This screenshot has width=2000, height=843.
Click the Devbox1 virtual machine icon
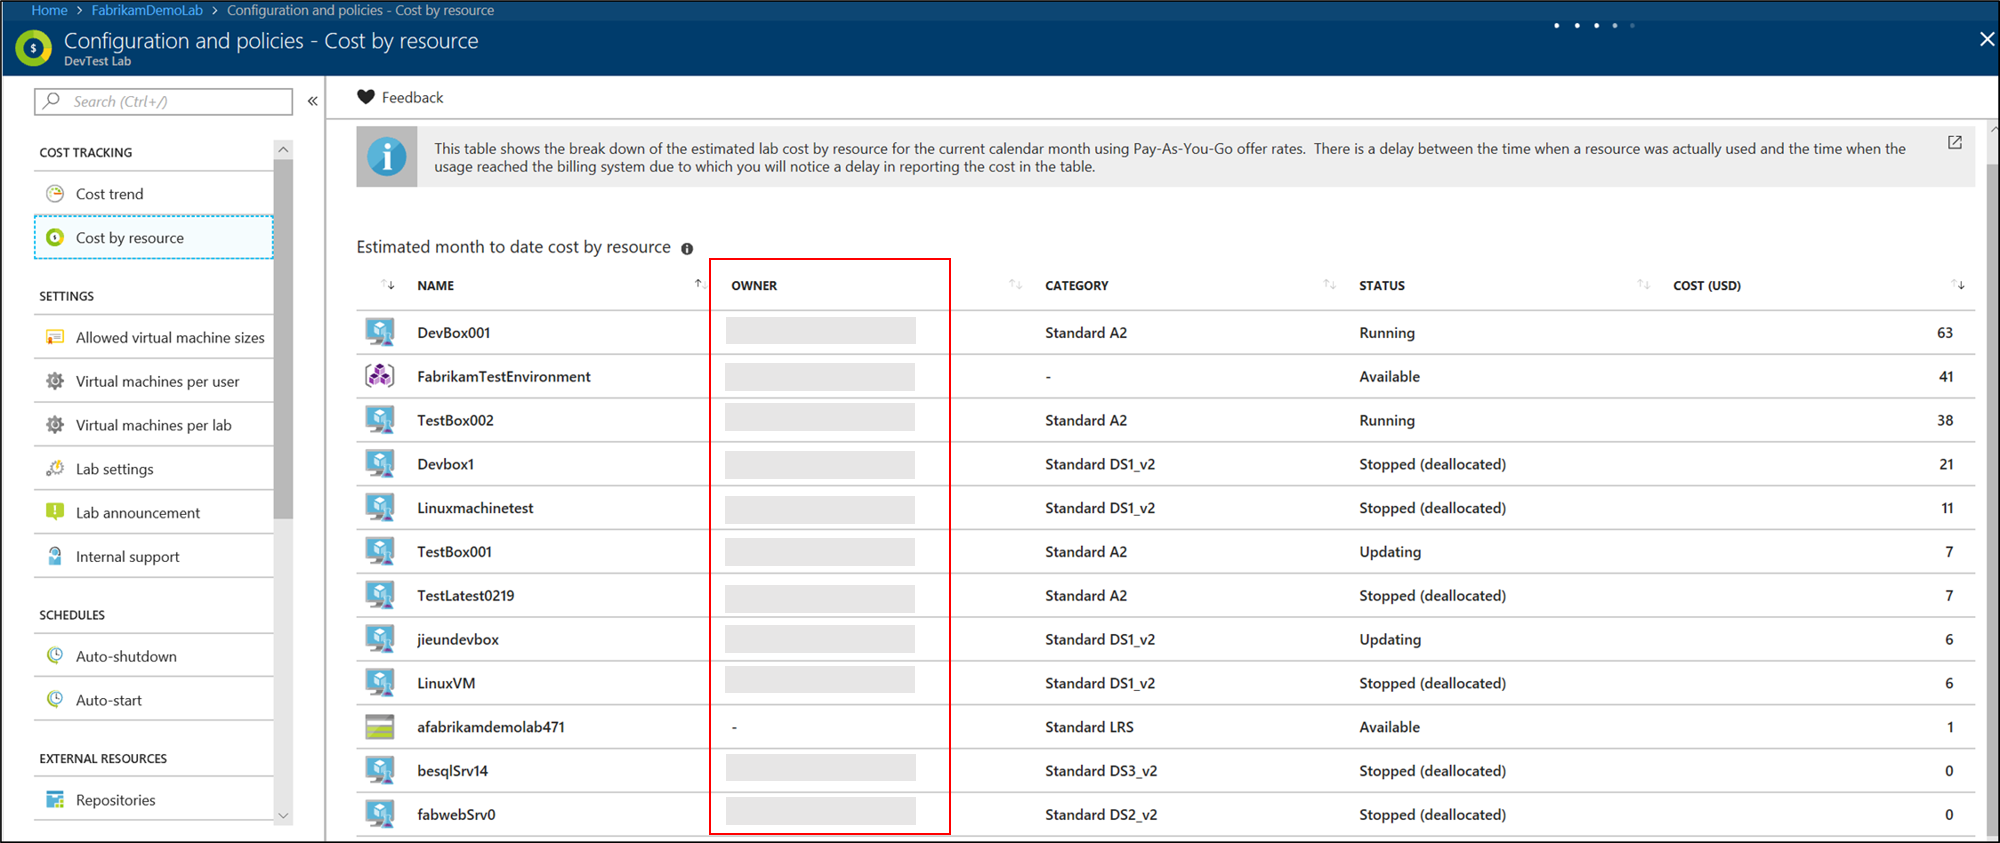pyautogui.click(x=380, y=464)
